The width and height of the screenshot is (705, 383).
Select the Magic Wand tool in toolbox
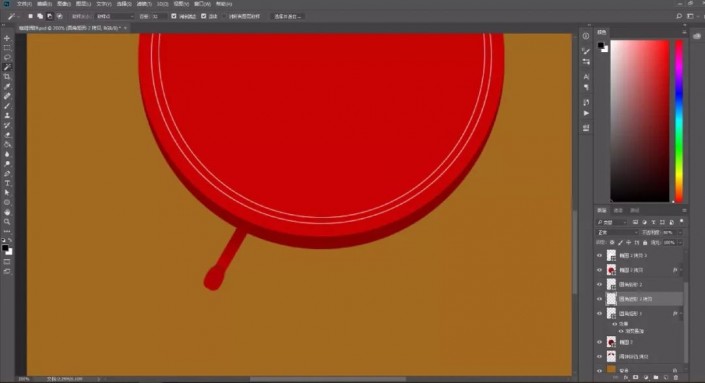pyautogui.click(x=7, y=67)
